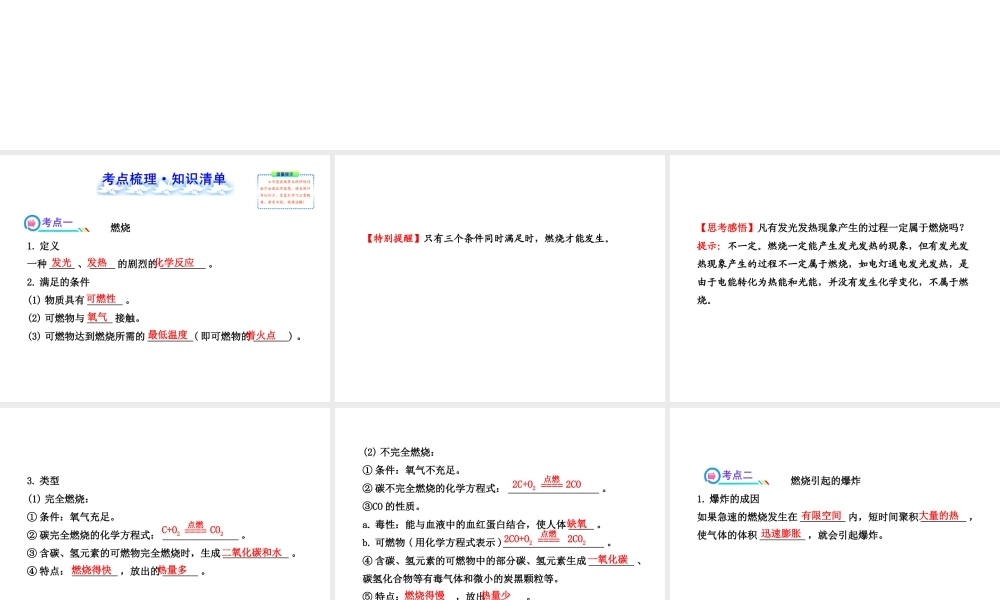Select the line ③CO的性质。
Screen dimensions: 1000x600
392,506
